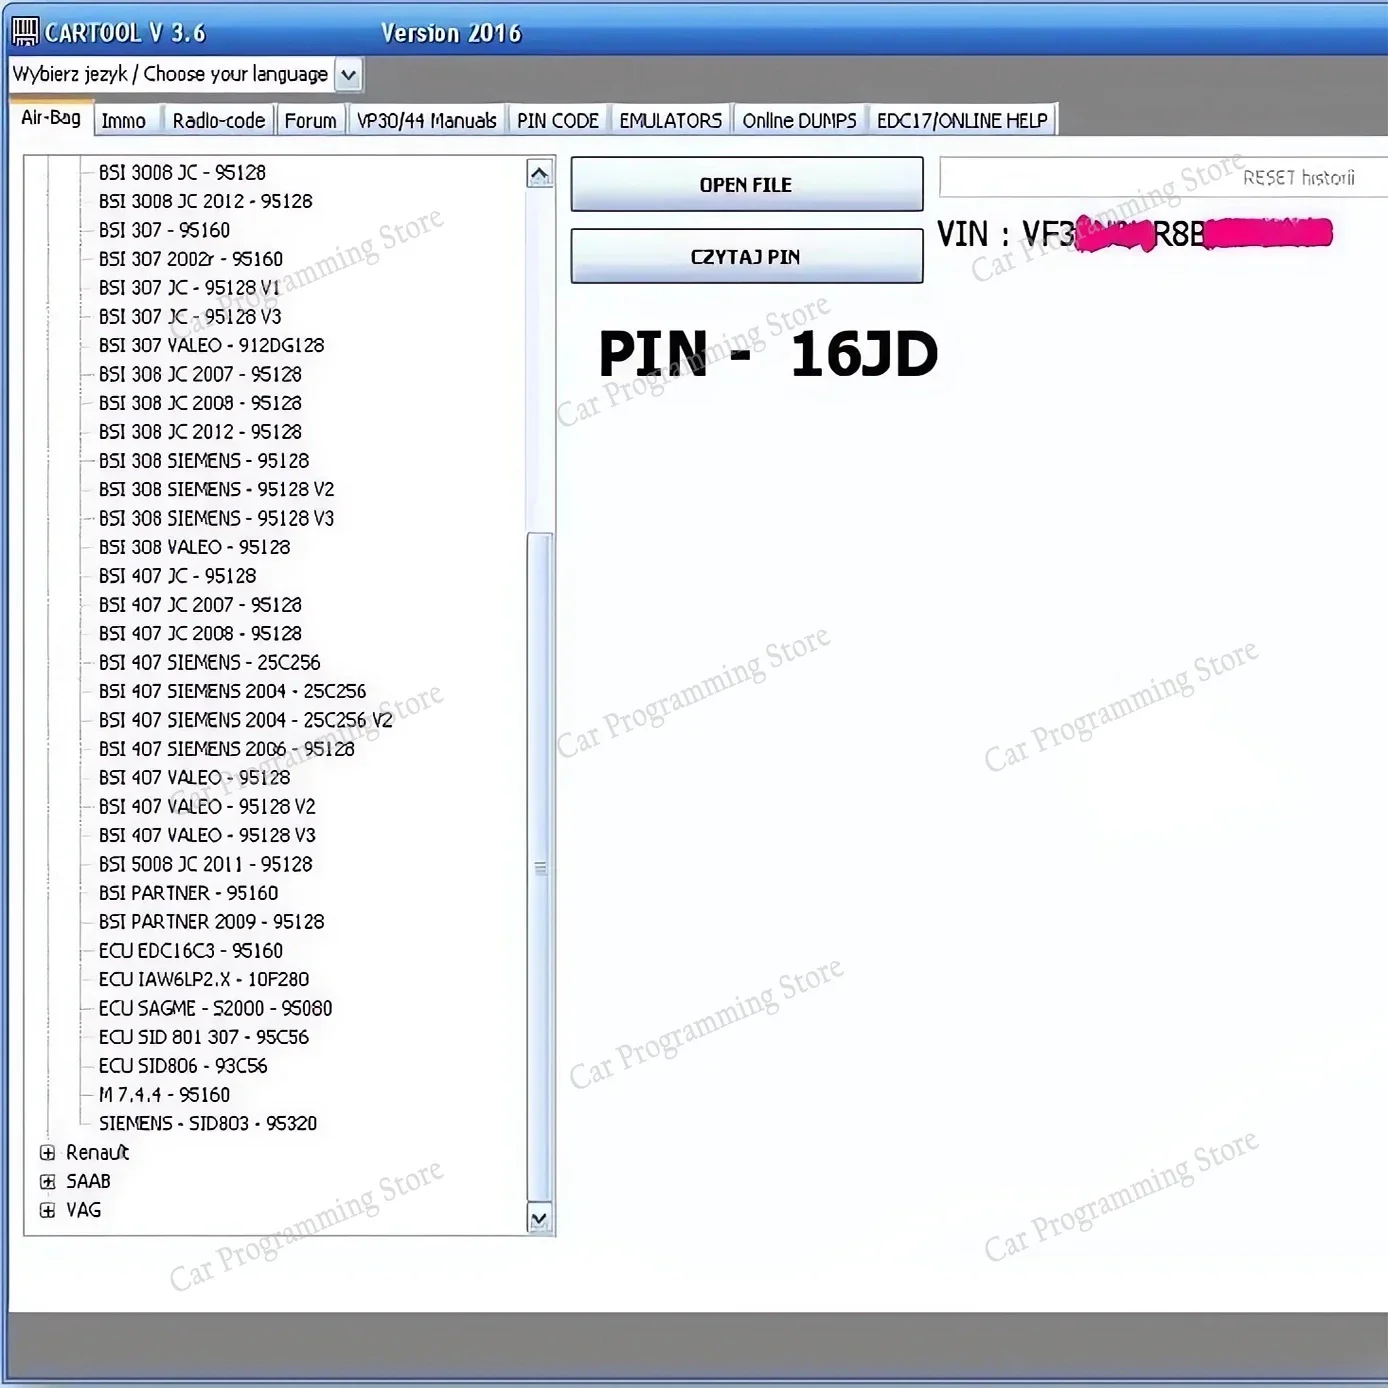Switch to the Immo tab
This screenshot has width=1388, height=1388.
pyautogui.click(x=125, y=119)
